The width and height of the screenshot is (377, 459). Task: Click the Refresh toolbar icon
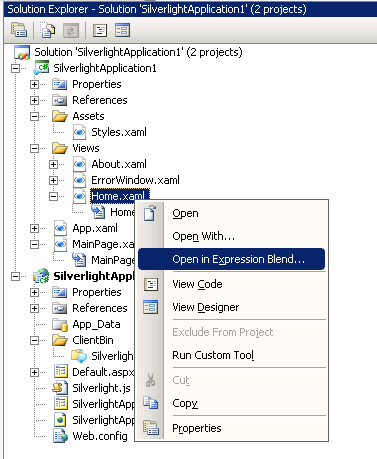pyautogui.click(x=71, y=31)
